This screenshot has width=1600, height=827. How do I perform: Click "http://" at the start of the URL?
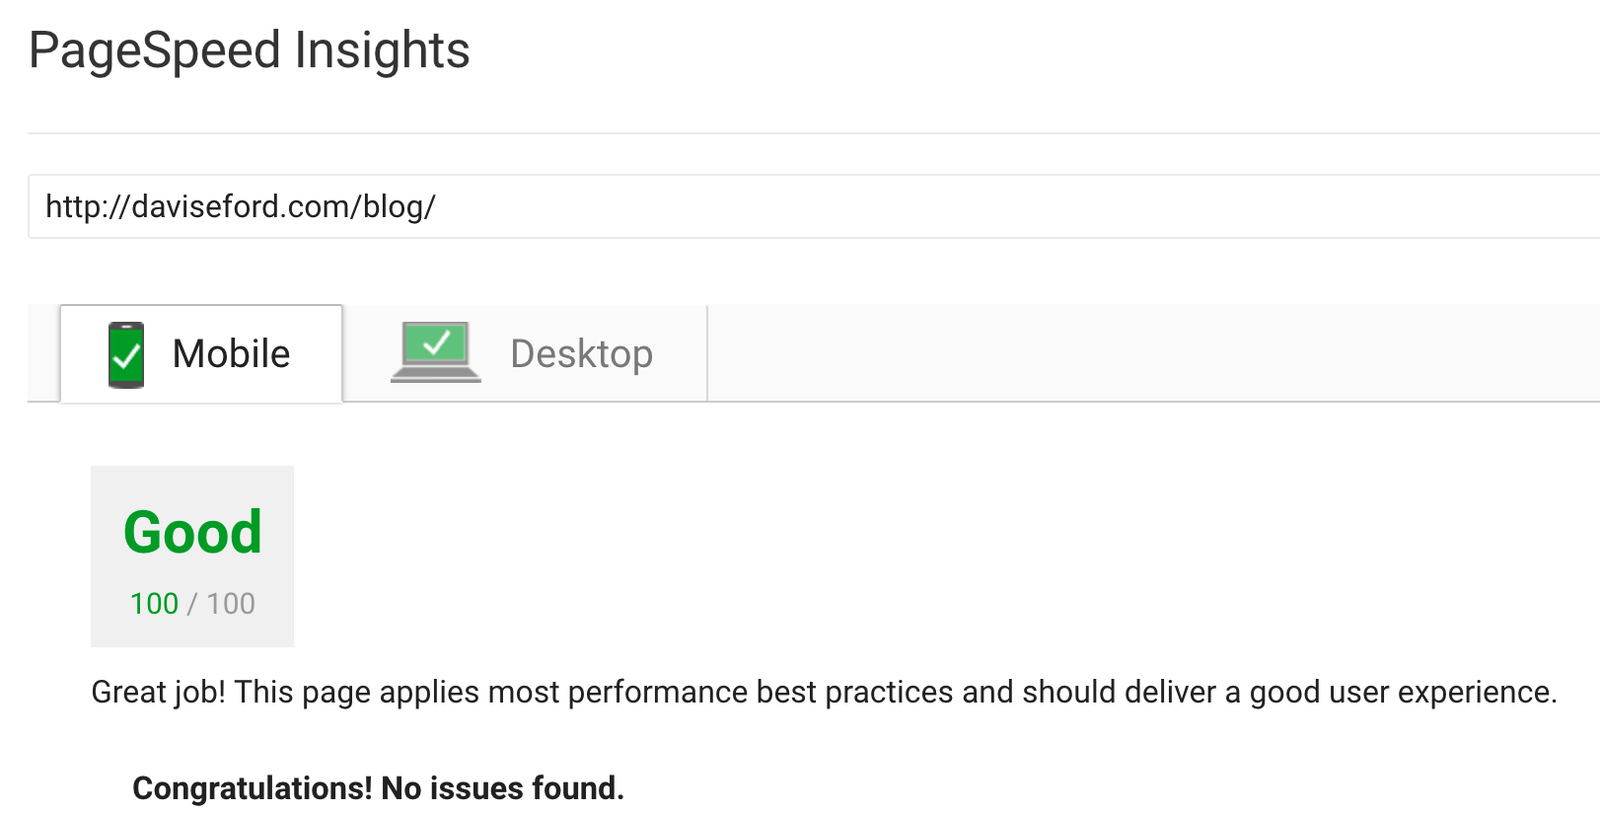tap(88, 206)
